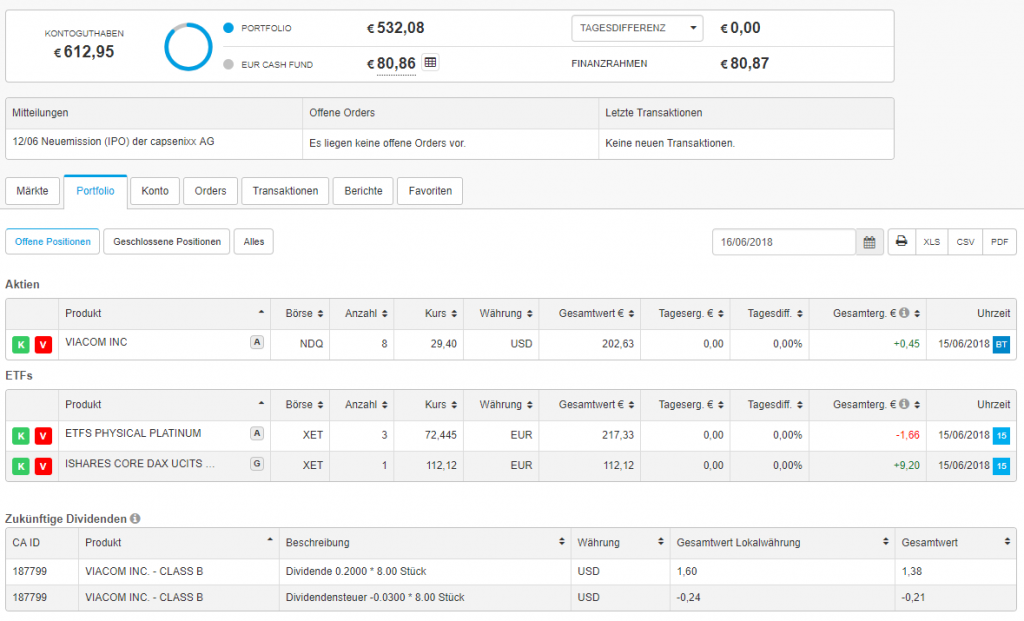Click red V sell icon for iShares Core DAX
This screenshot has width=1024, height=621.
point(42,467)
